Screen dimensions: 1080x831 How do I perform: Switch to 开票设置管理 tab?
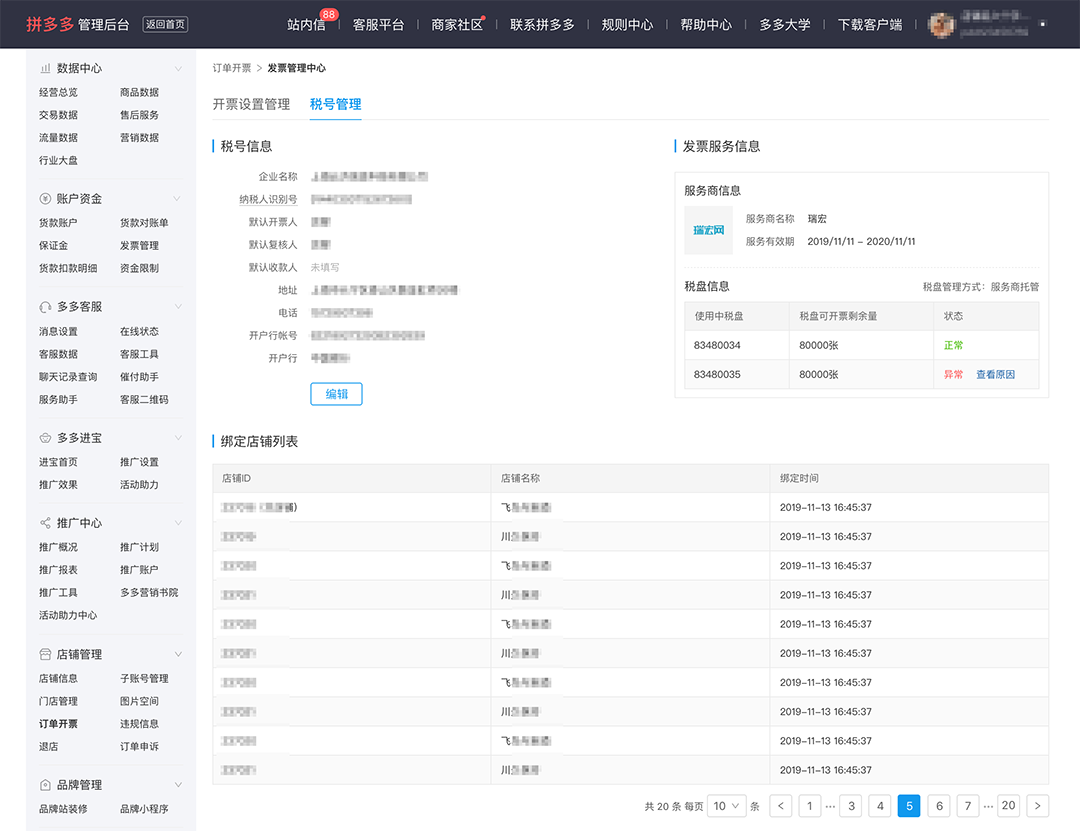(x=251, y=104)
